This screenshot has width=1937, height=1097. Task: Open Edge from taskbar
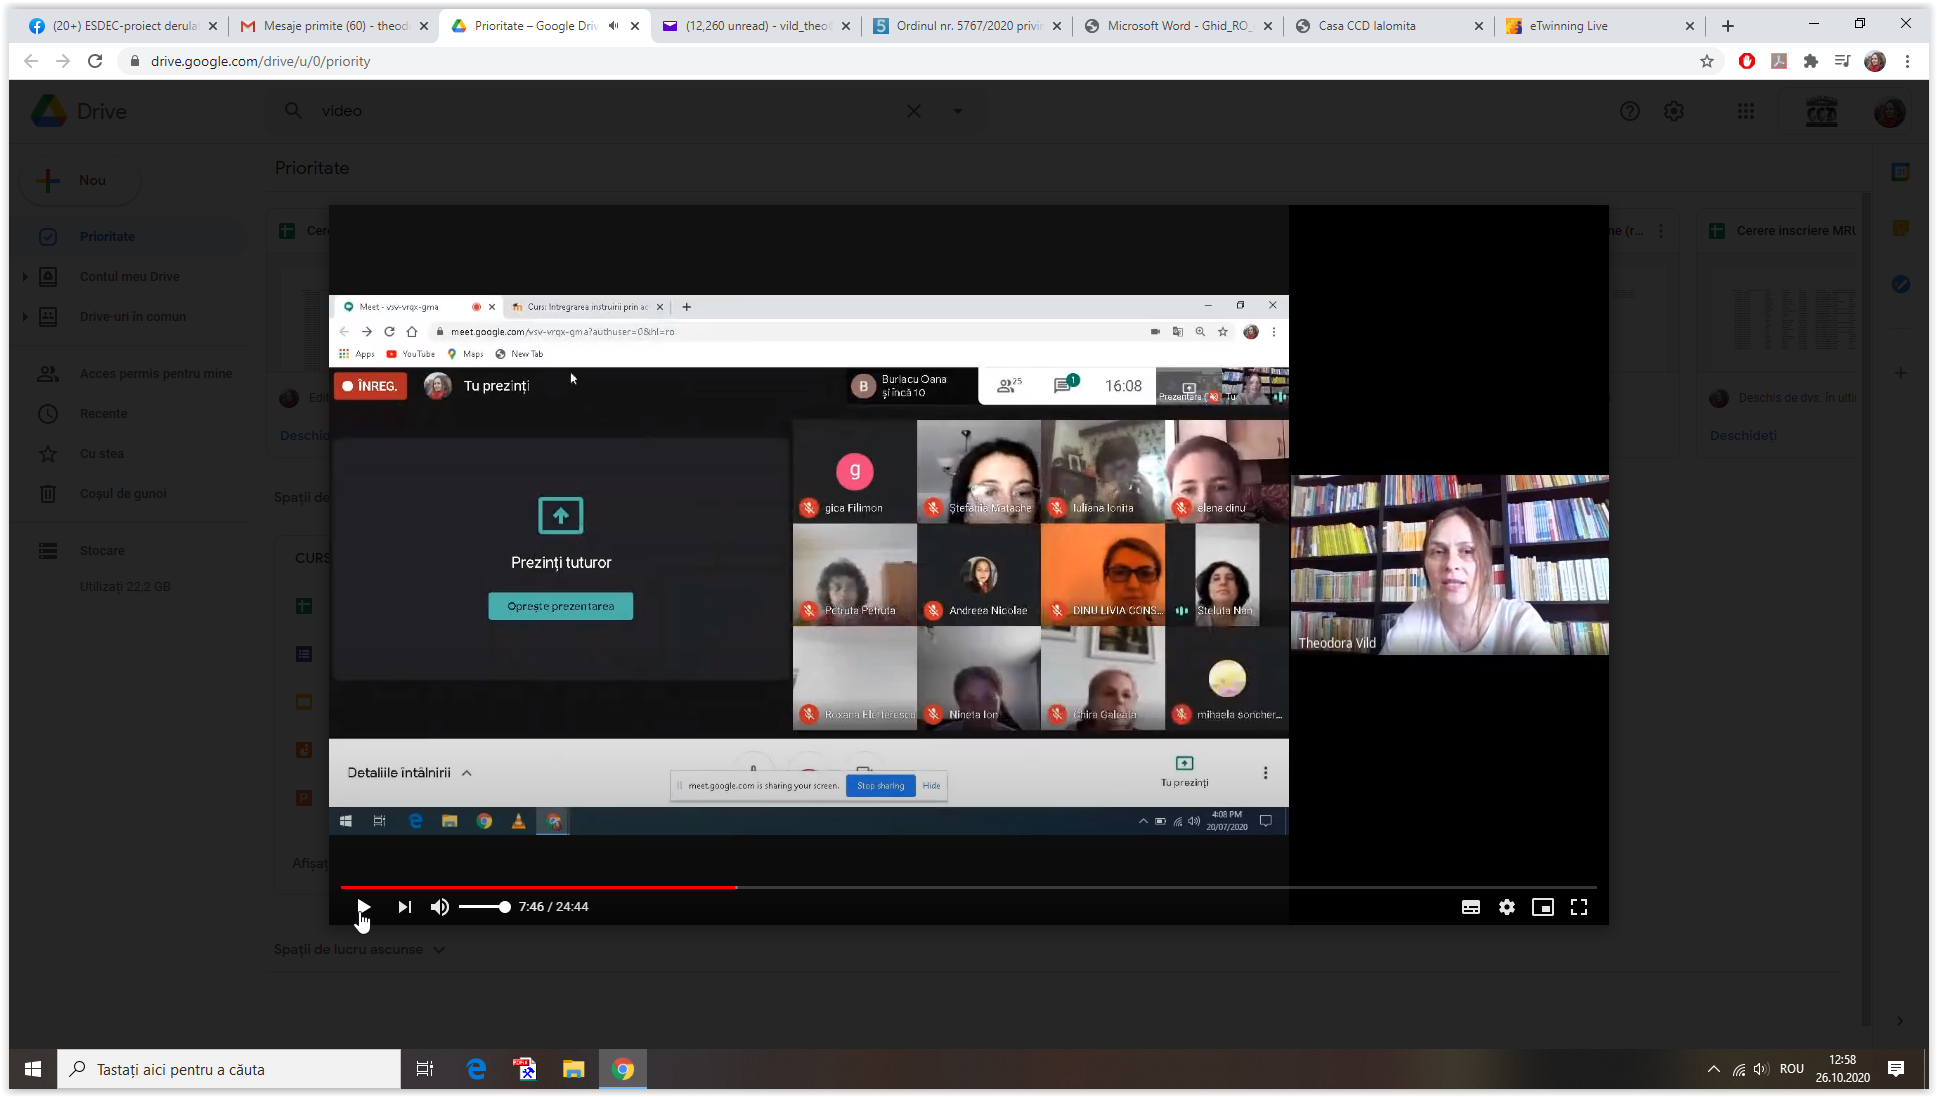pos(477,1069)
